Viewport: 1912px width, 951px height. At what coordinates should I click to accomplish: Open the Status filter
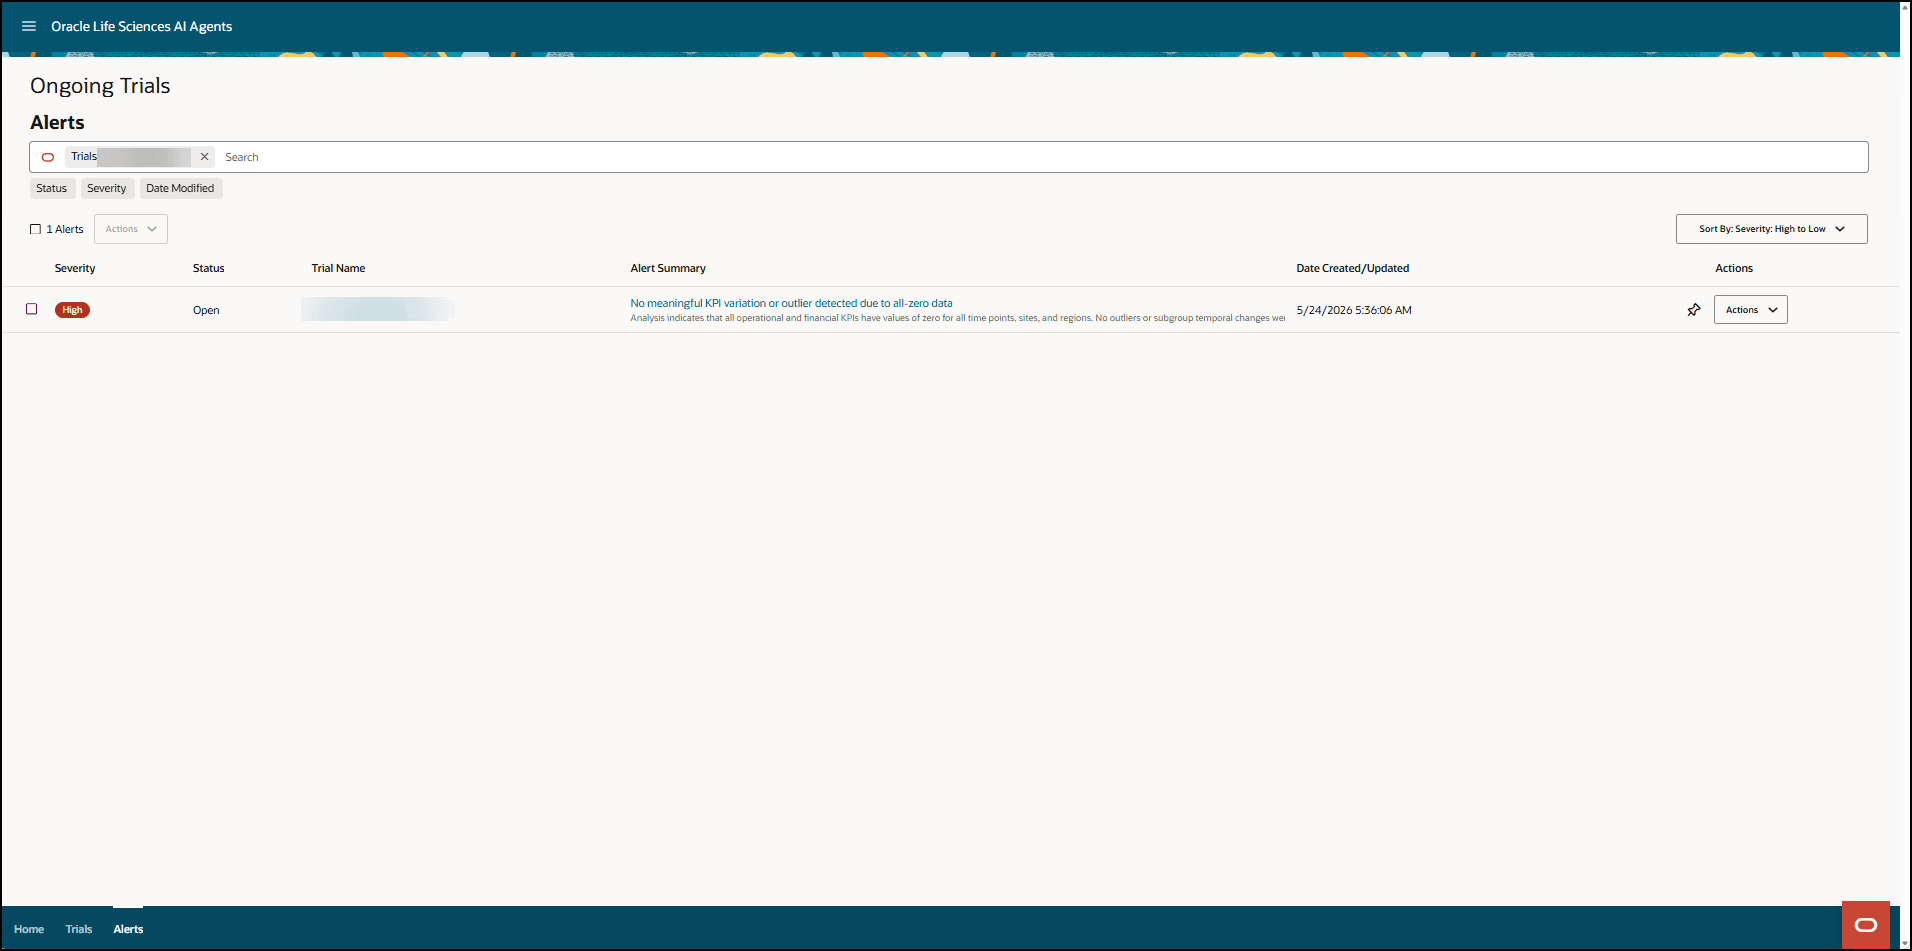(x=52, y=188)
